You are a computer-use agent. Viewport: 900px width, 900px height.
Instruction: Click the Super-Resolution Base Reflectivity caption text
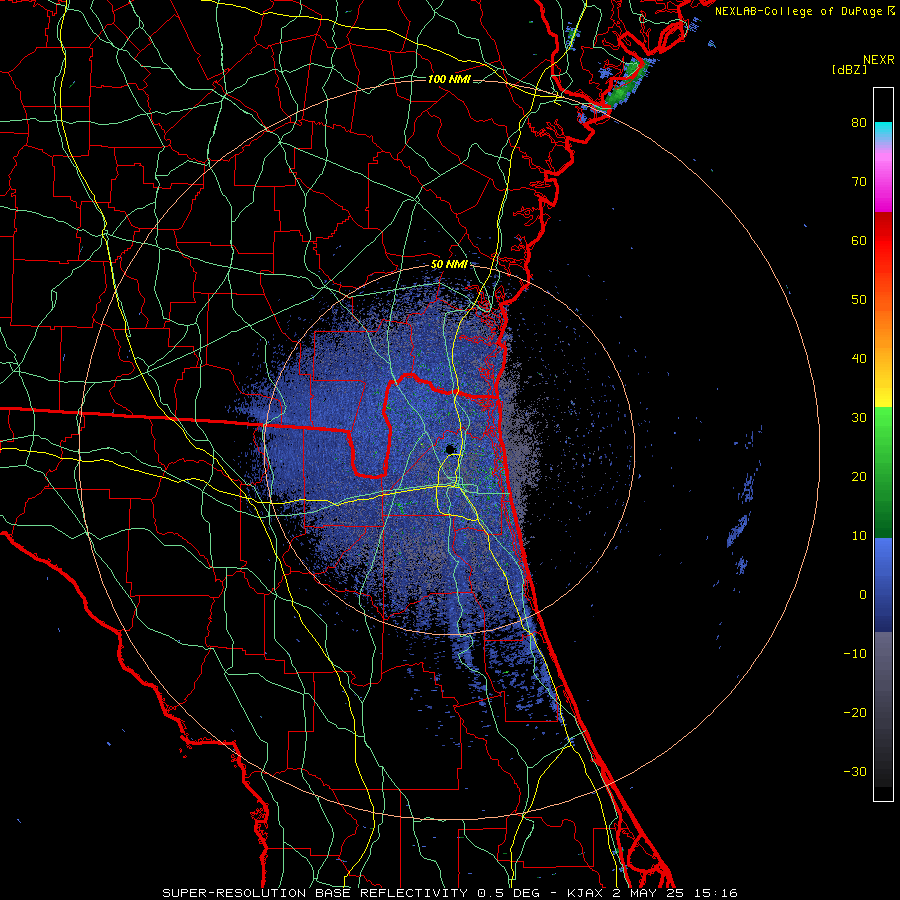[x=315, y=893]
